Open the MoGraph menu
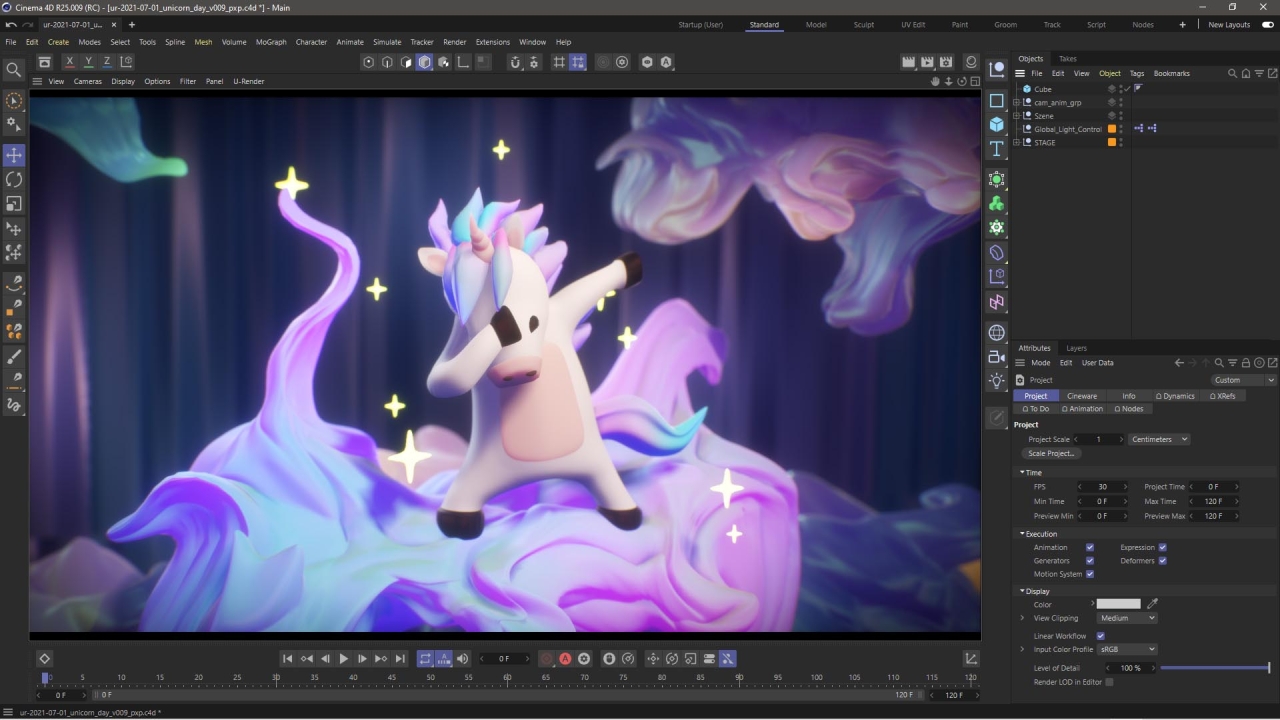 [271, 42]
